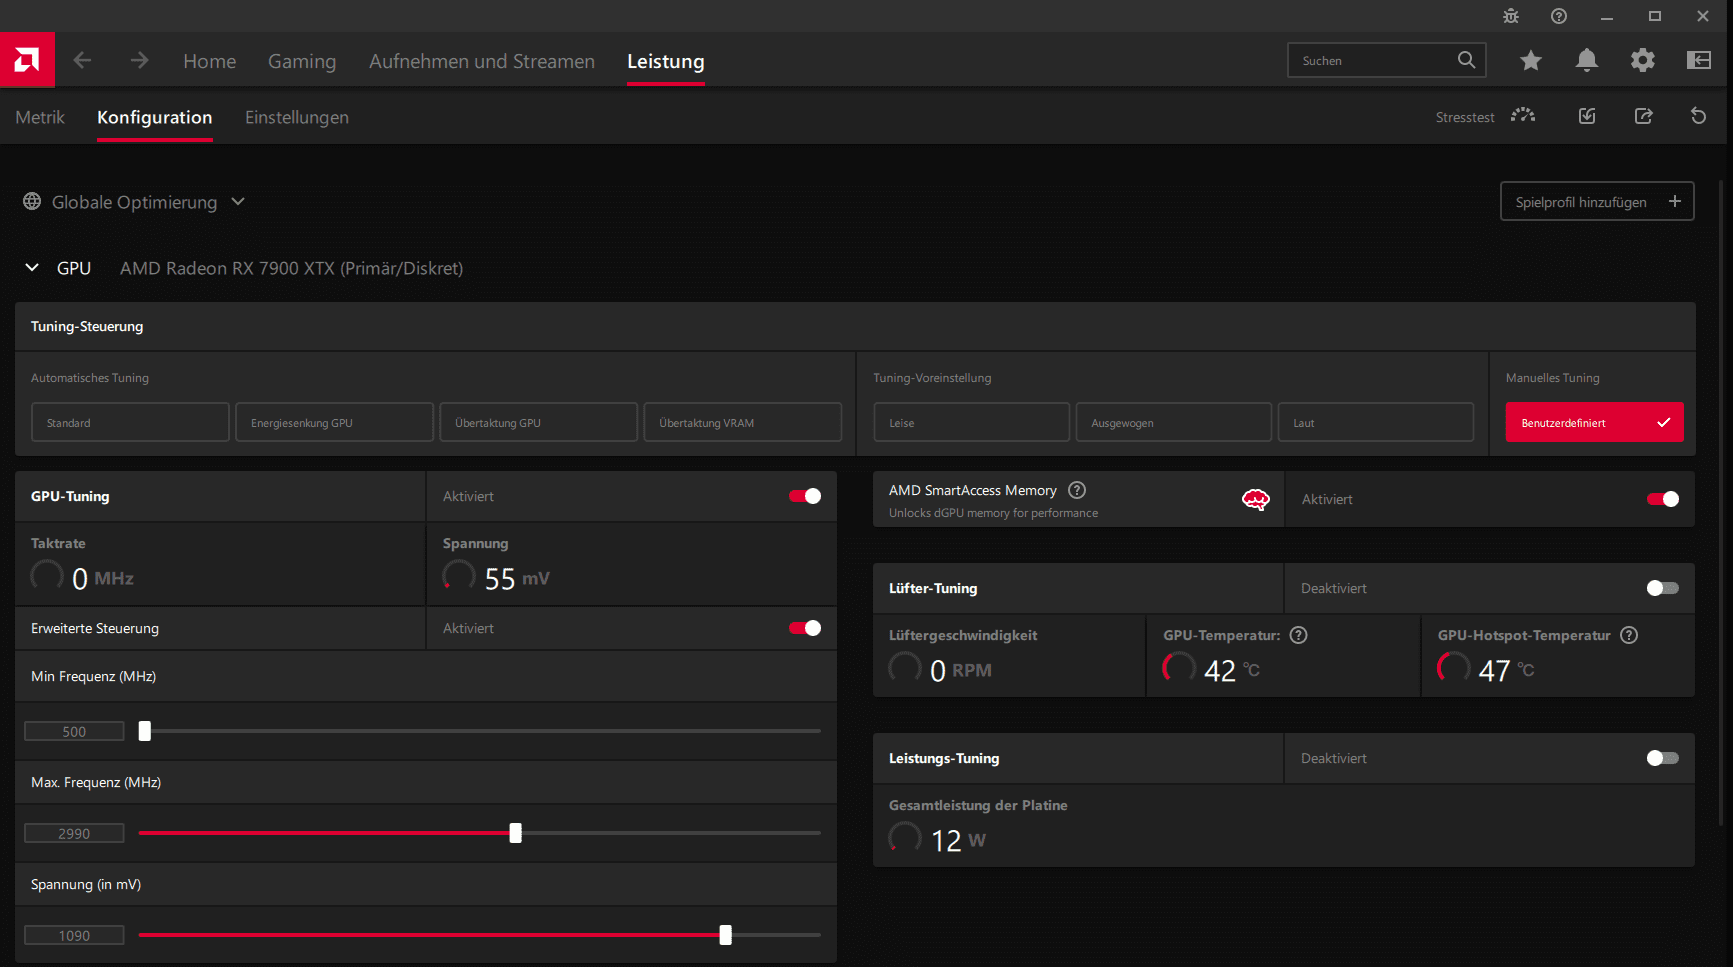Open settings gear icon

click(1643, 61)
